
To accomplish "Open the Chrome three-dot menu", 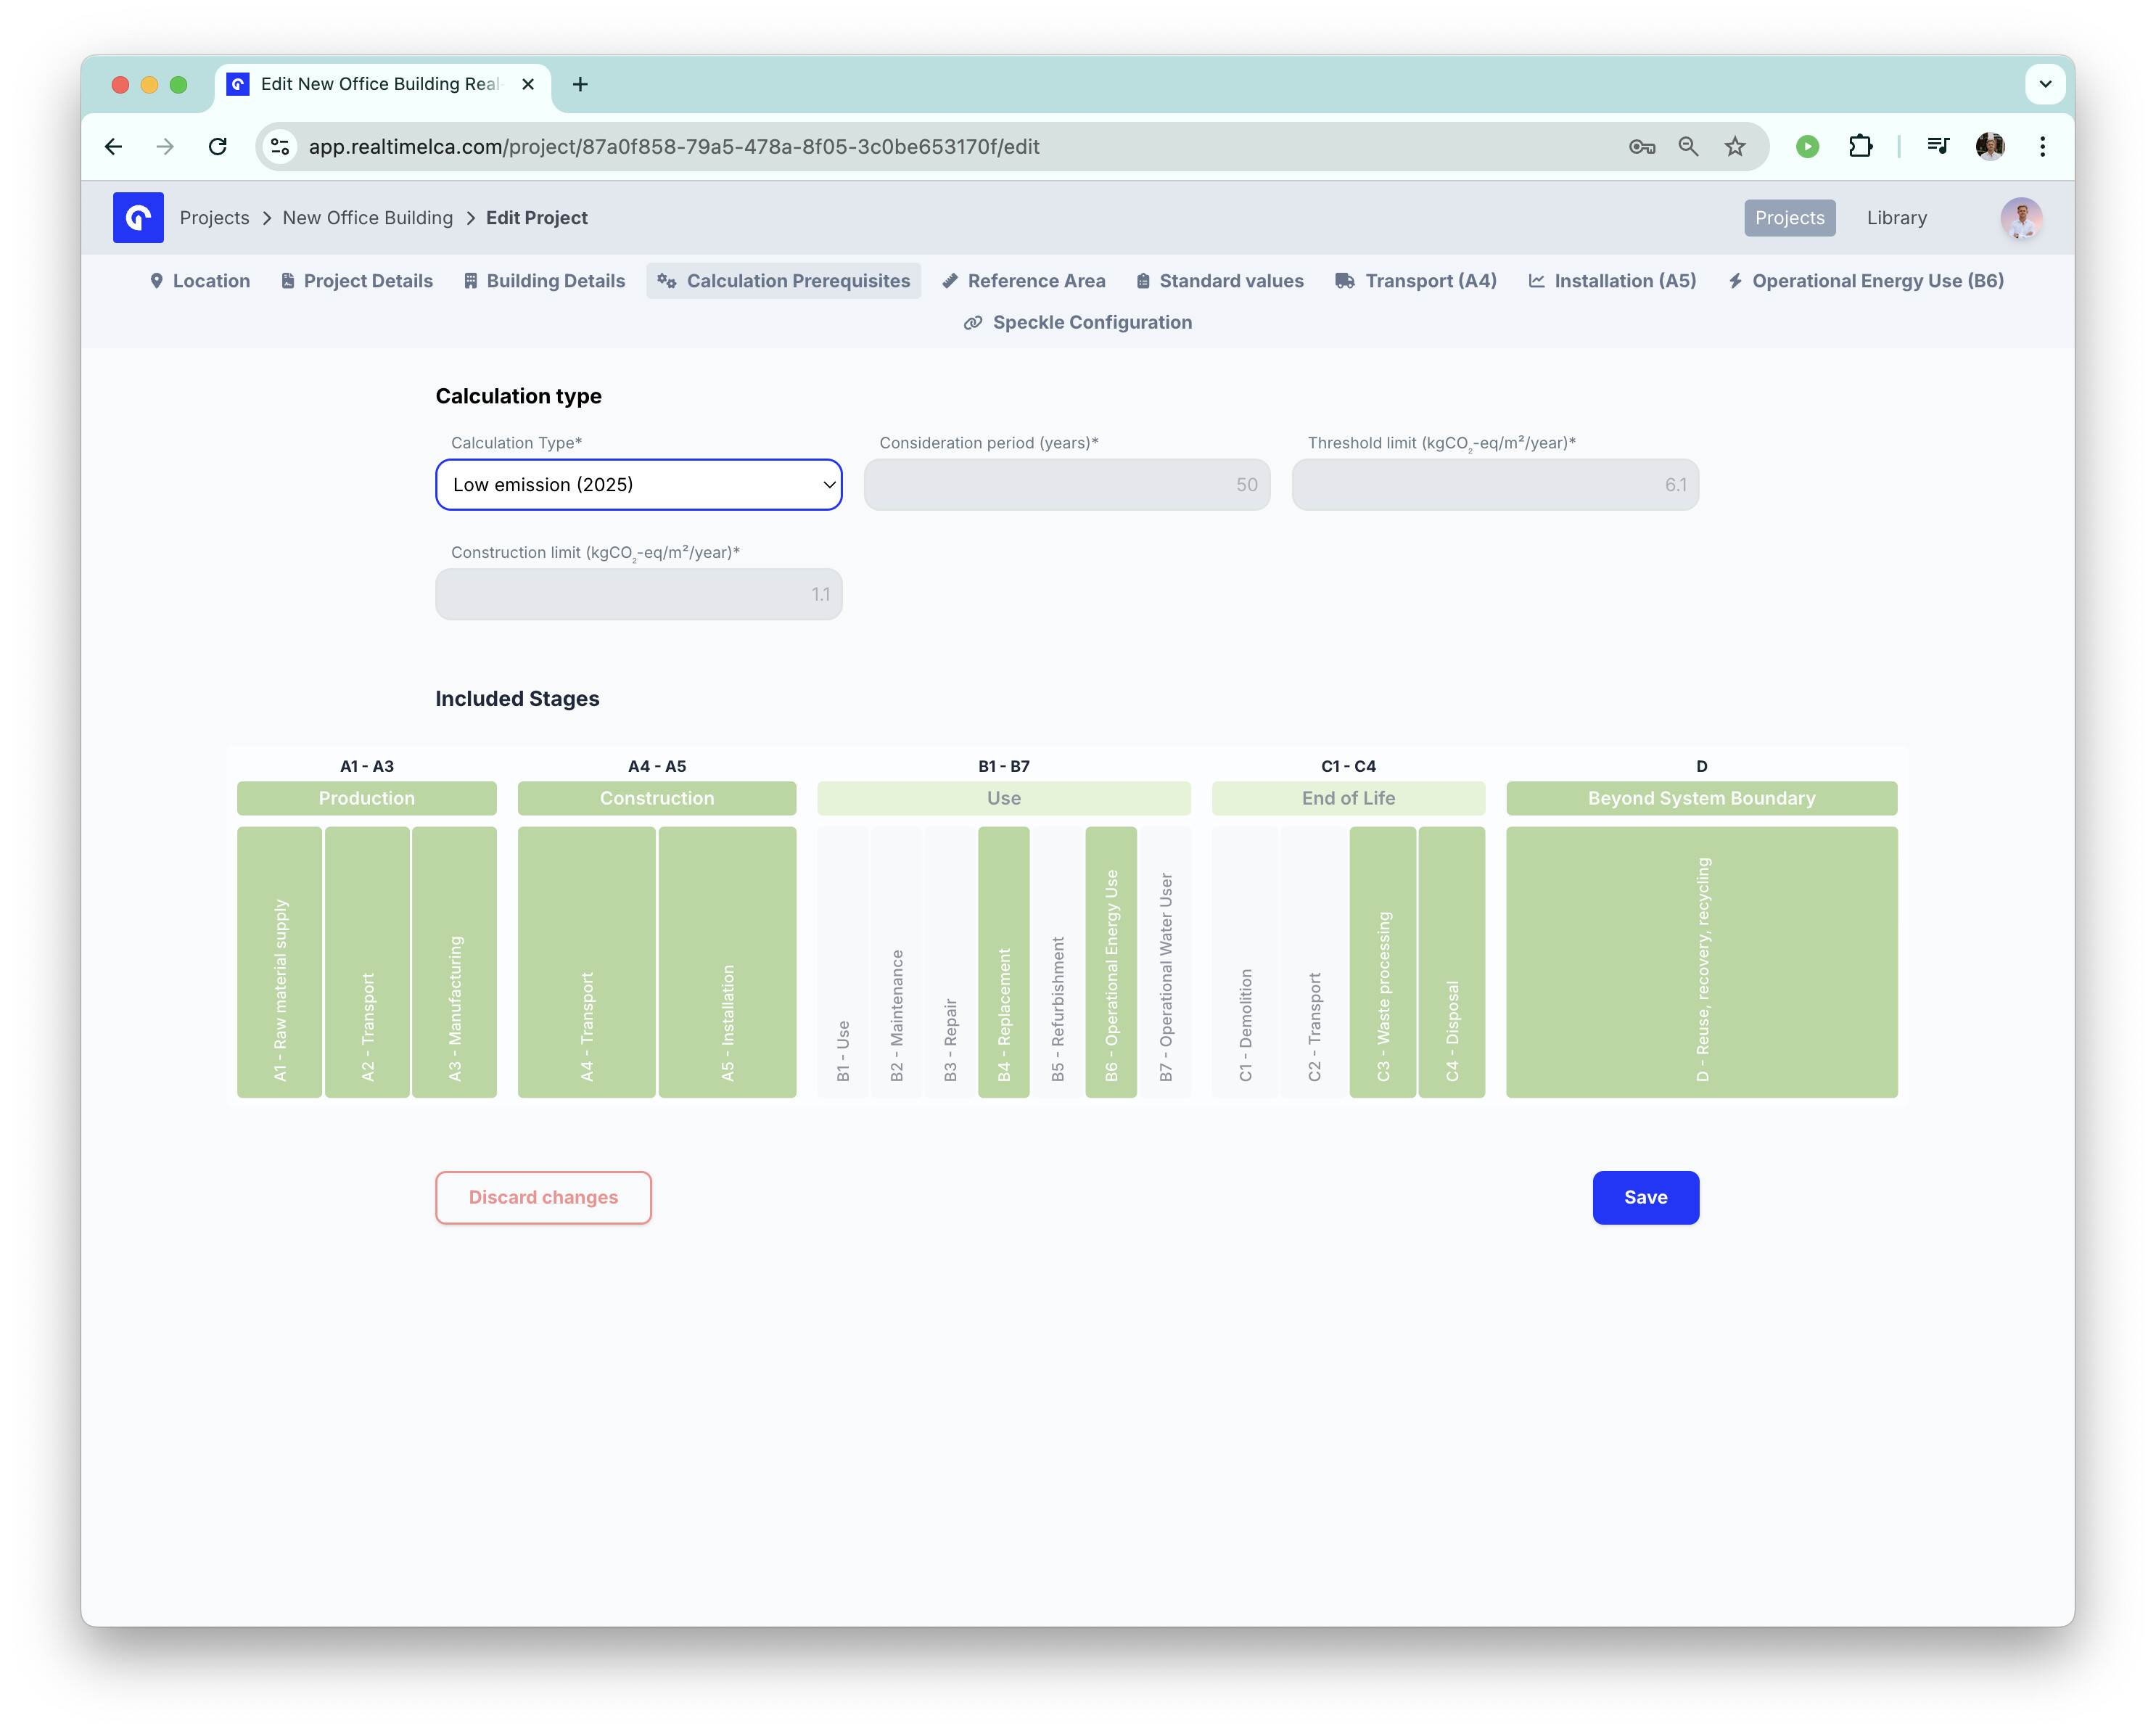I will point(2042,146).
